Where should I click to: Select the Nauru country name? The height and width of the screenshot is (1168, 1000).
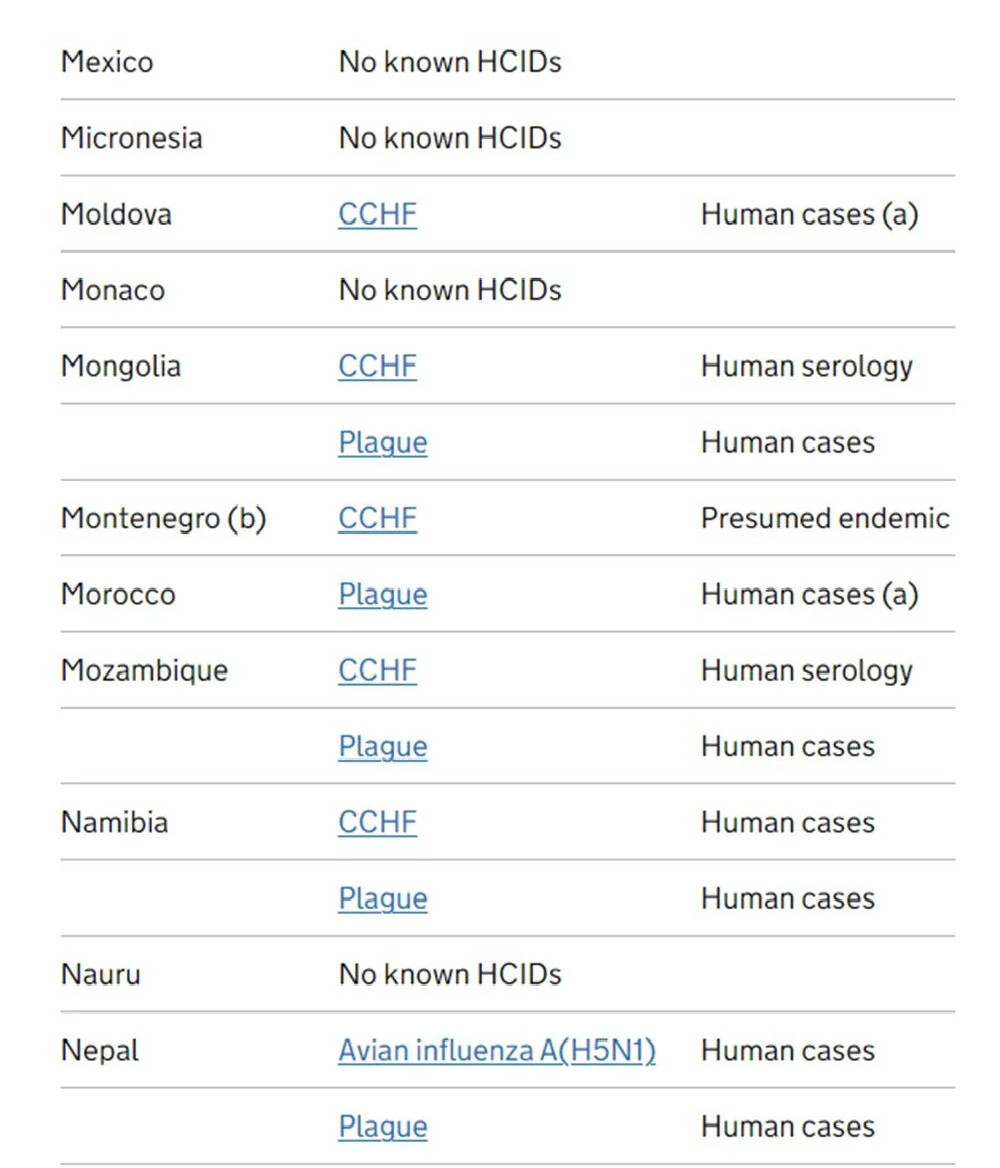click(101, 974)
